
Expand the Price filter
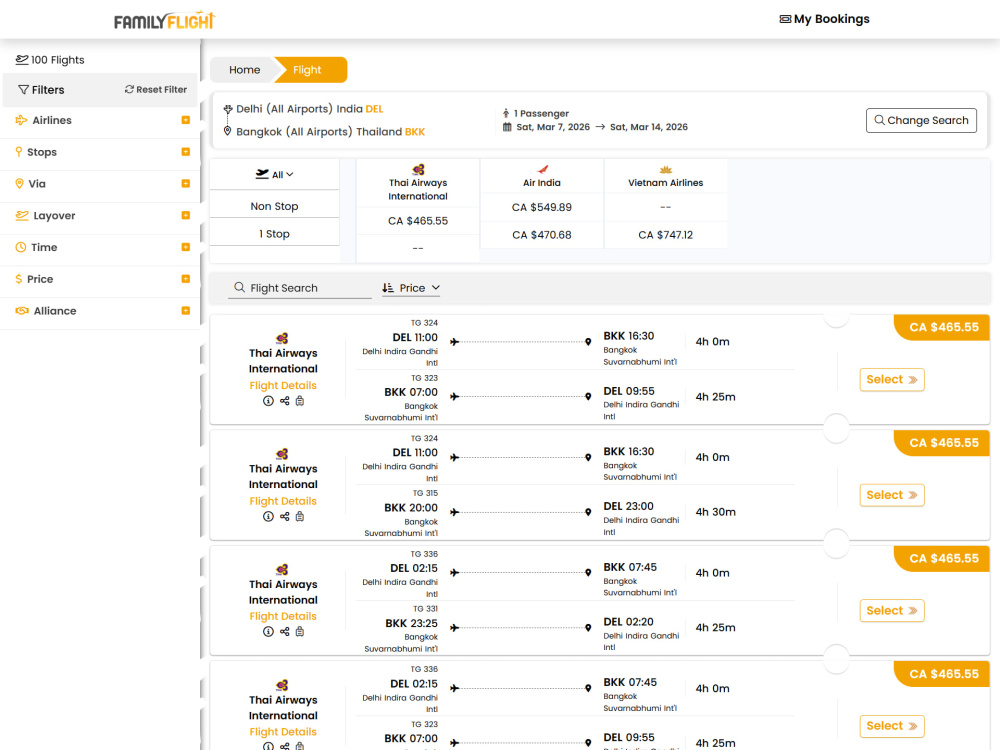click(186, 279)
